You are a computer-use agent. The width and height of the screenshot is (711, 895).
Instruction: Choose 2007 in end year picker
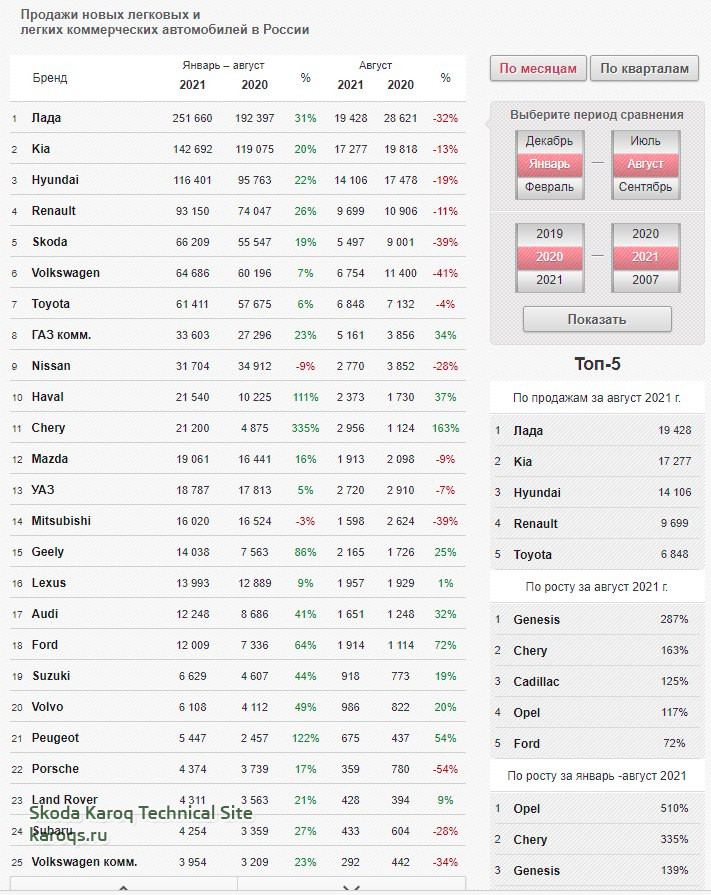[645, 280]
